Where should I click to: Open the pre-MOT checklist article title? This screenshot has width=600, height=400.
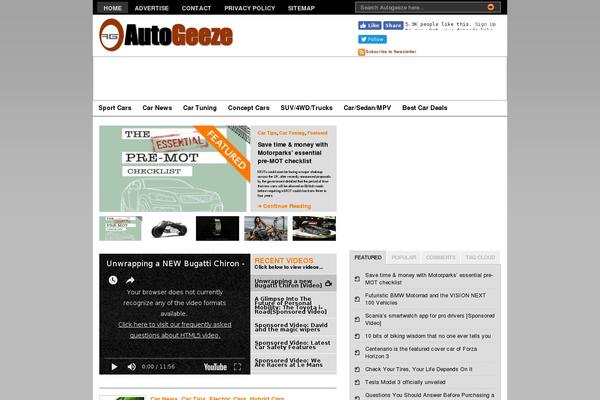[x=293, y=153]
